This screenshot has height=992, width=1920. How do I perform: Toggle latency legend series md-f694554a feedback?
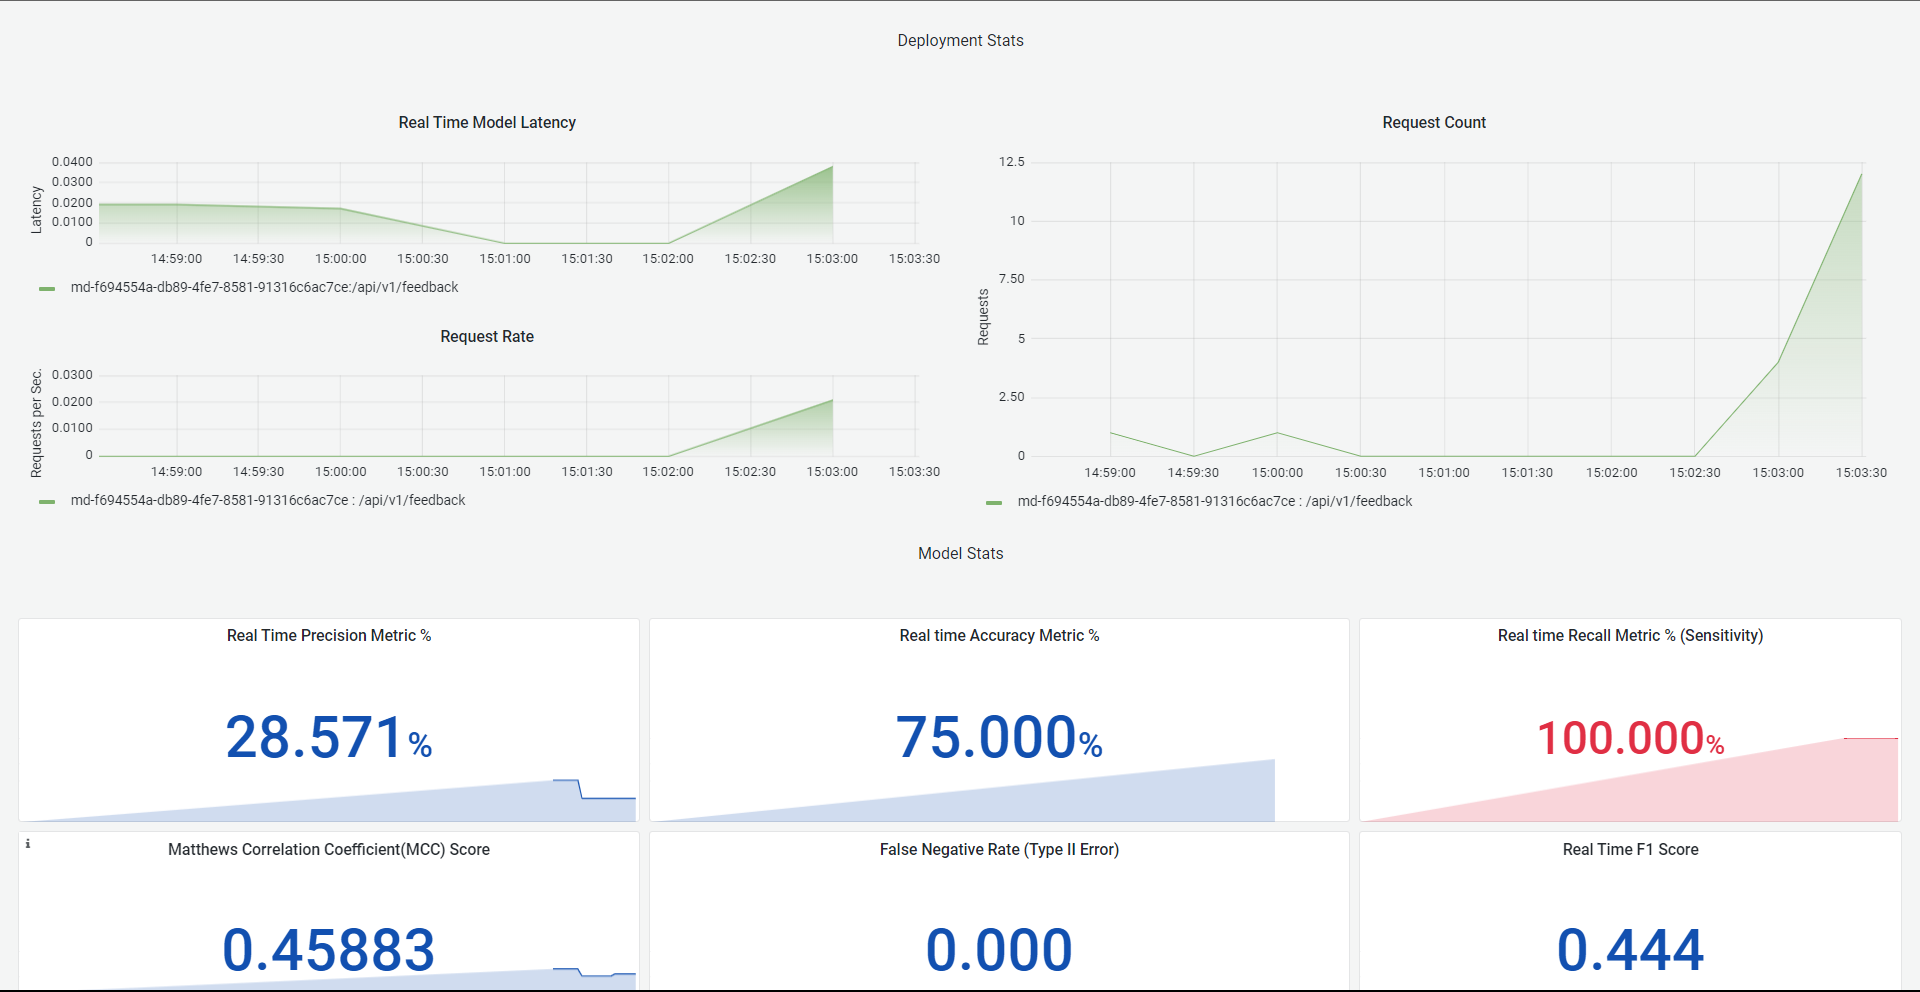[264, 287]
